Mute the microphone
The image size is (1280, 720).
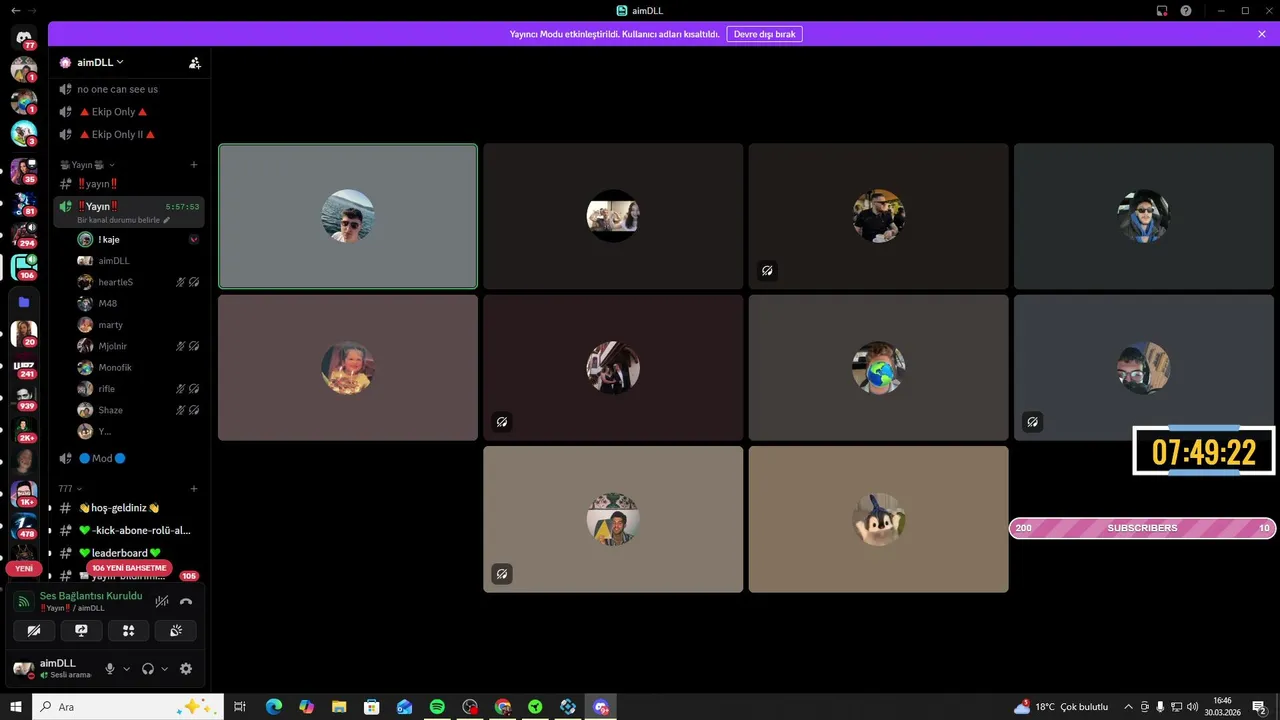110,669
